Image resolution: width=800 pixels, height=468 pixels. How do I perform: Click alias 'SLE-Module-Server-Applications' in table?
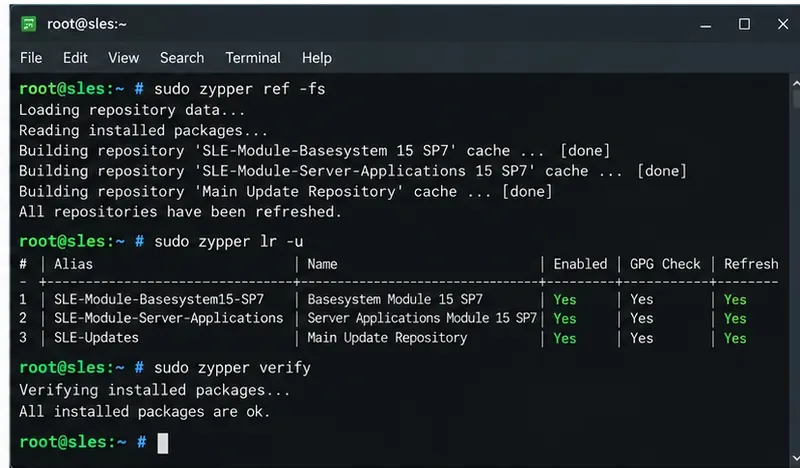tap(168, 318)
